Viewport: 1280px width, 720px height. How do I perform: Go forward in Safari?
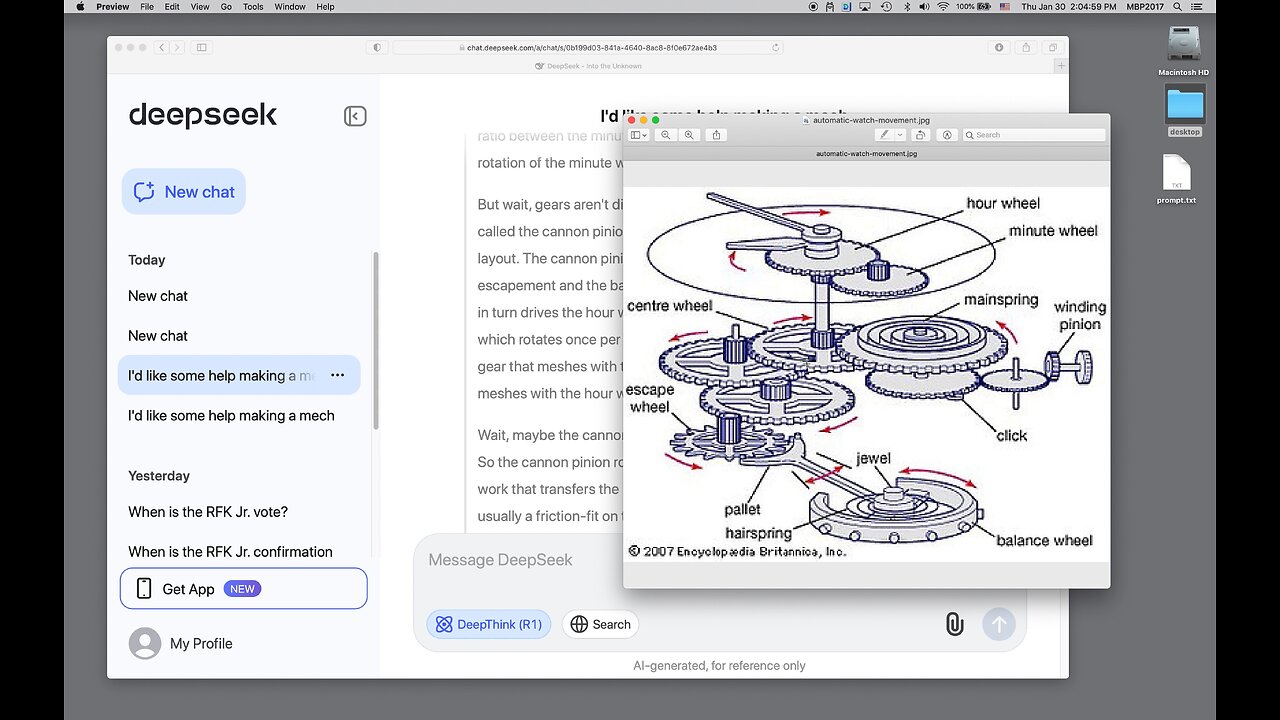[176, 47]
